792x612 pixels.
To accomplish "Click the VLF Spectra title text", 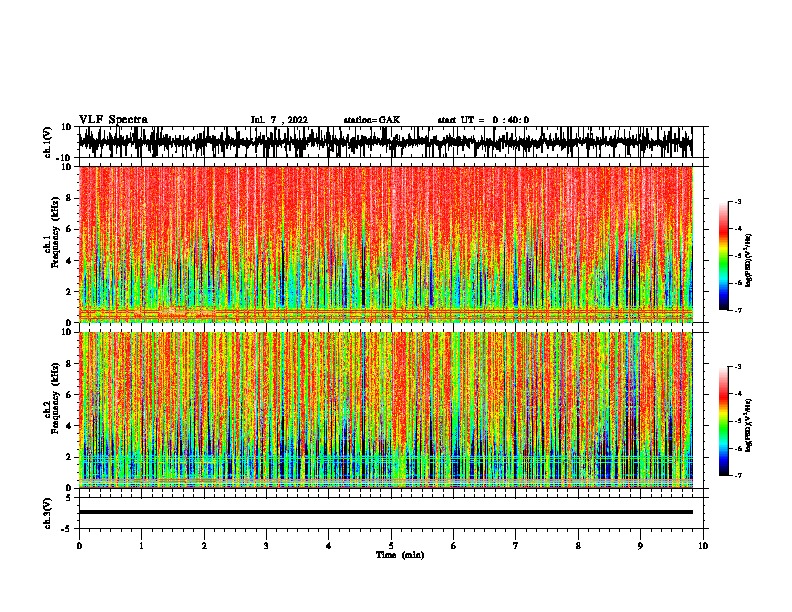I will point(113,120).
